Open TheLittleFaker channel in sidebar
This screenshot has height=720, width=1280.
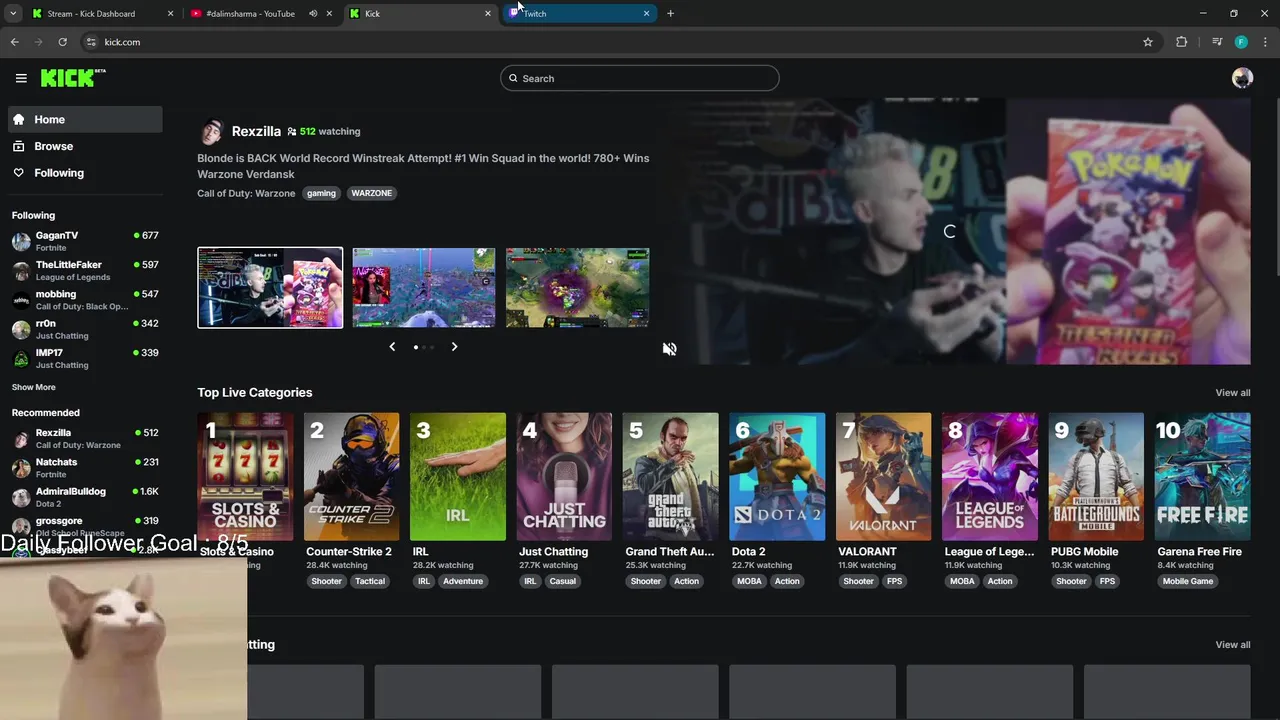[x=85, y=270]
